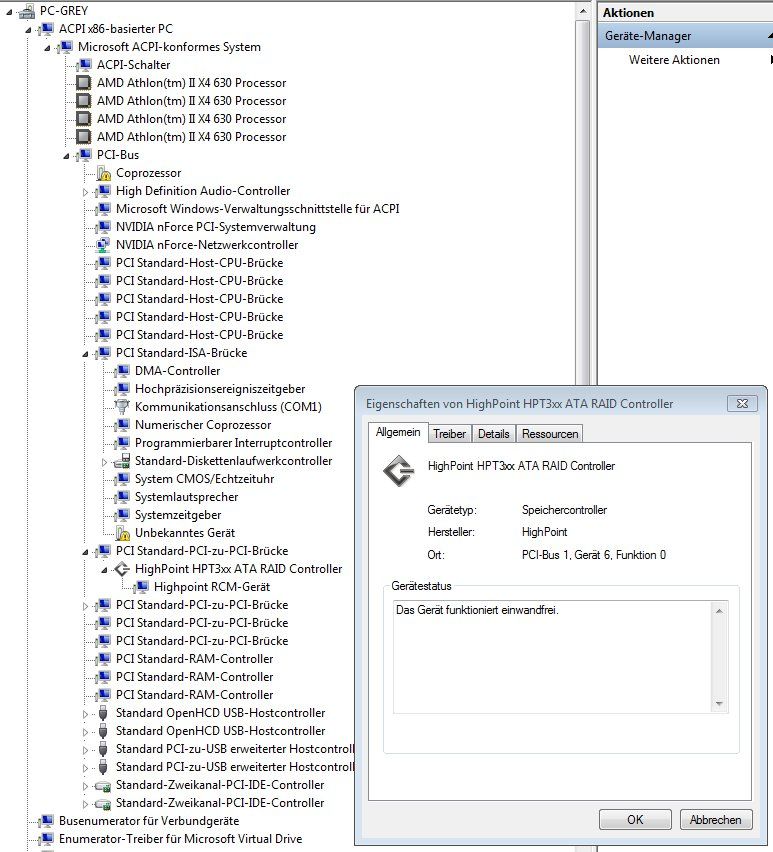773x852 pixels.
Task: Click the HighPoint logo in the properties dialog
Action: (399, 471)
